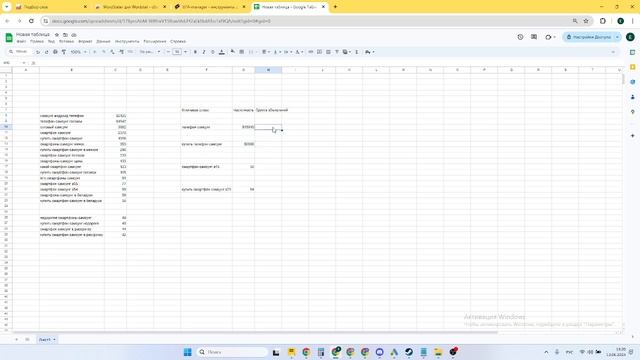Apply percent format to cell
640x360 pixels.
pyautogui.click(x=104, y=52)
